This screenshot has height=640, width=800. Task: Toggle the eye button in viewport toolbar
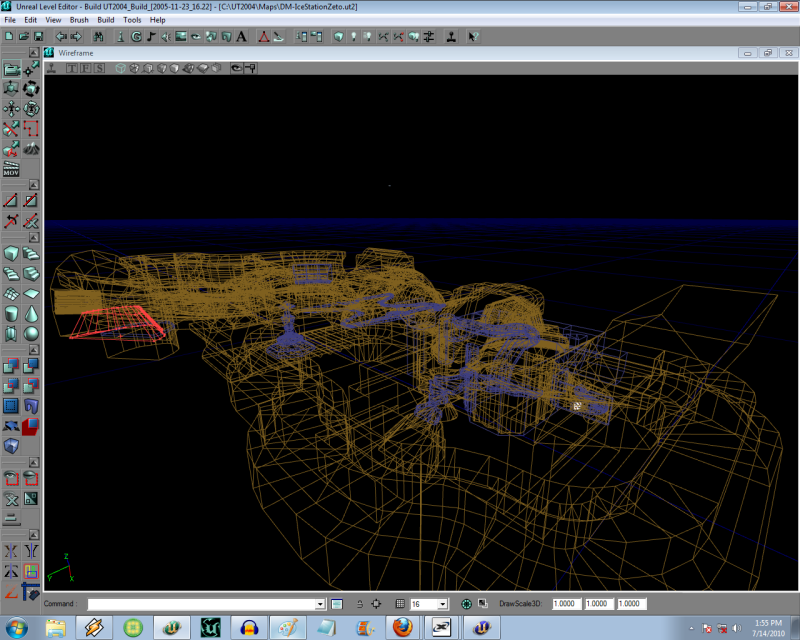(x=236, y=68)
